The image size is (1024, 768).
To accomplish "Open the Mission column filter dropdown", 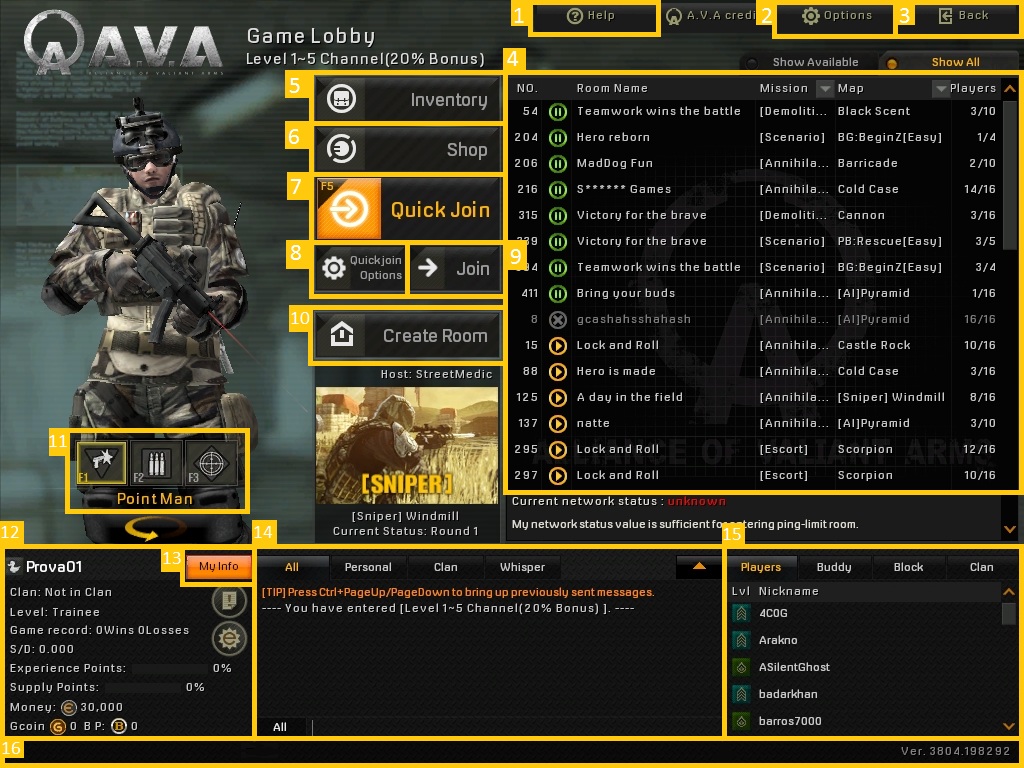I will [x=824, y=89].
